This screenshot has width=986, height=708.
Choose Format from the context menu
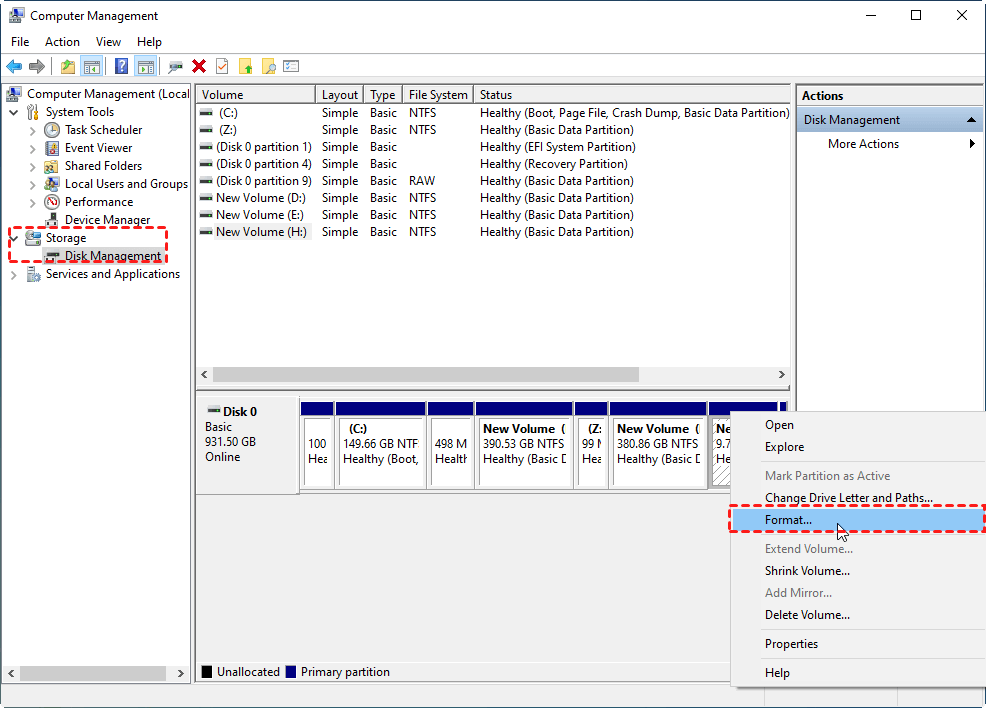789,519
